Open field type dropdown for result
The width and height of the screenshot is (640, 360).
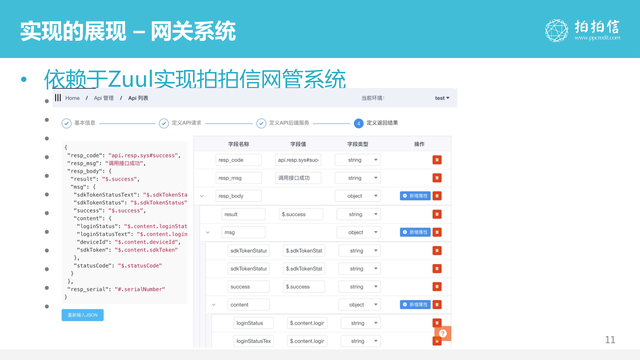click(358, 214)
